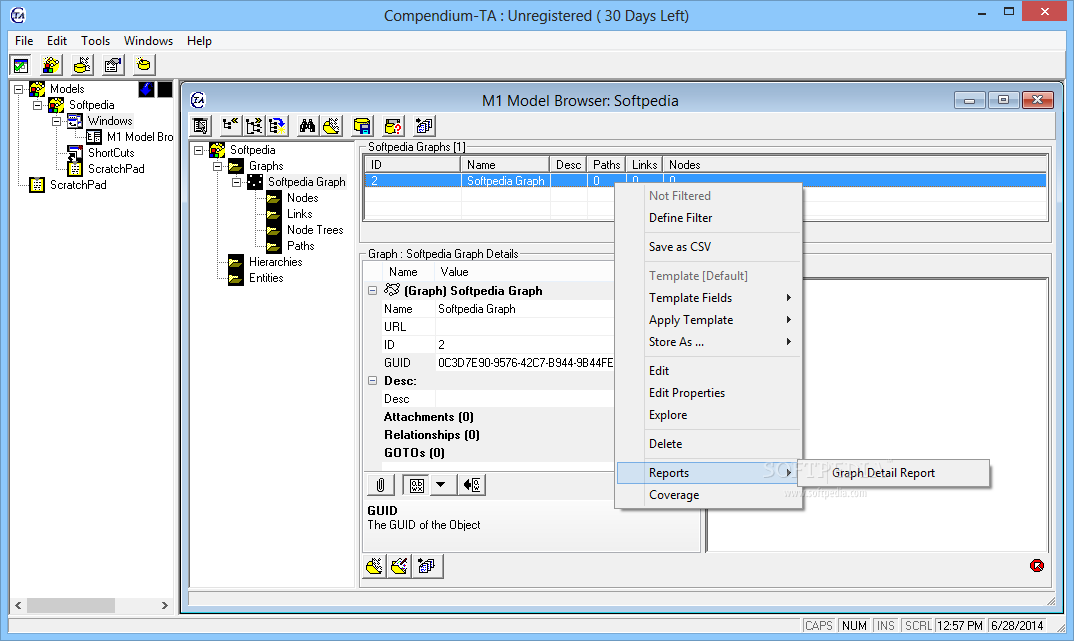Select Hierarchies folder in browser tree
Viewport: 1074px width, 641px height.
[x=275, y=262]
